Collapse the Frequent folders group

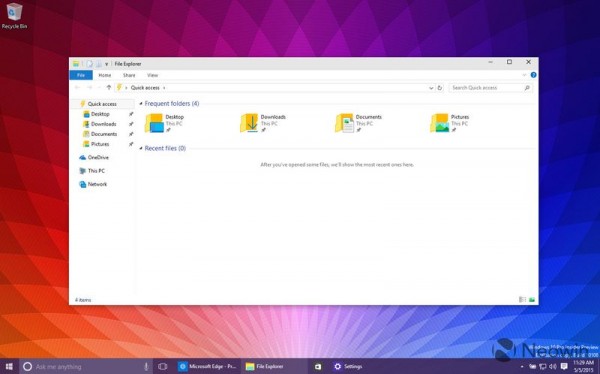click(141, 104)
